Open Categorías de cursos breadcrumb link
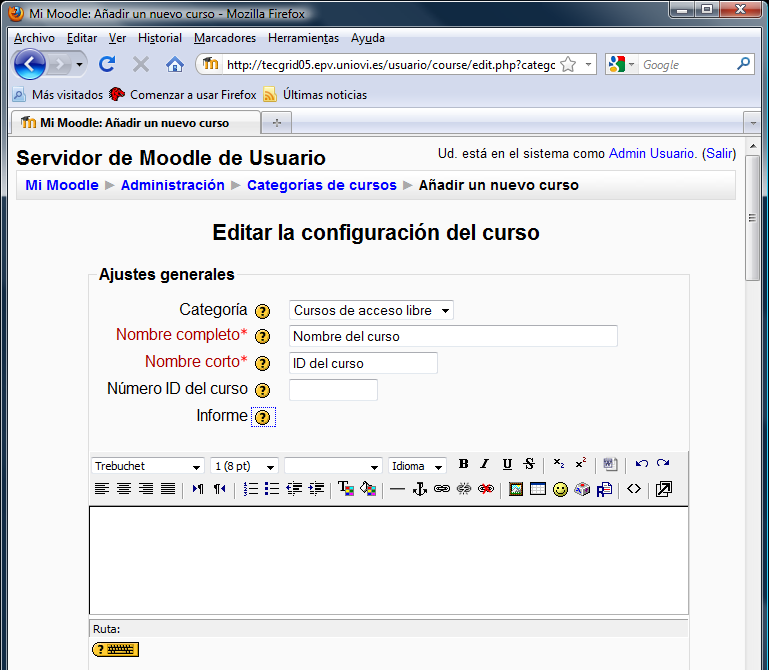769x670 pixels. point(322,185)
